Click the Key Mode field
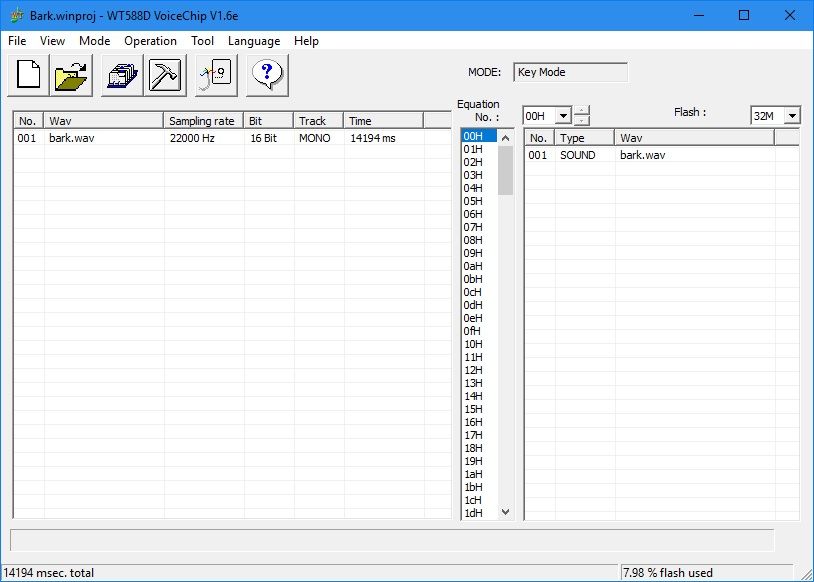This screenshot has width=814, height=582. [x=570, y=72]
